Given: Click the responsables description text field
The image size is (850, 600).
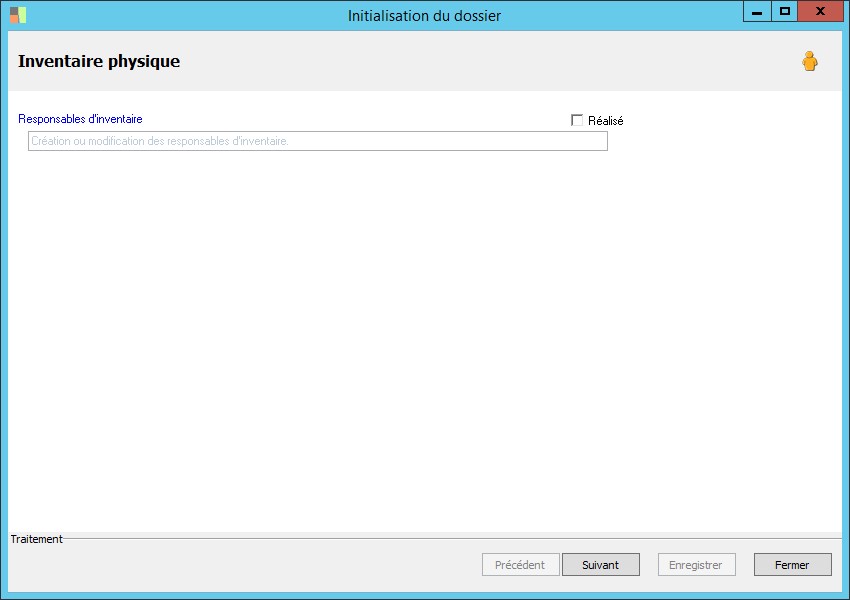Looking at the screenshot, I should tap(318, 141).
